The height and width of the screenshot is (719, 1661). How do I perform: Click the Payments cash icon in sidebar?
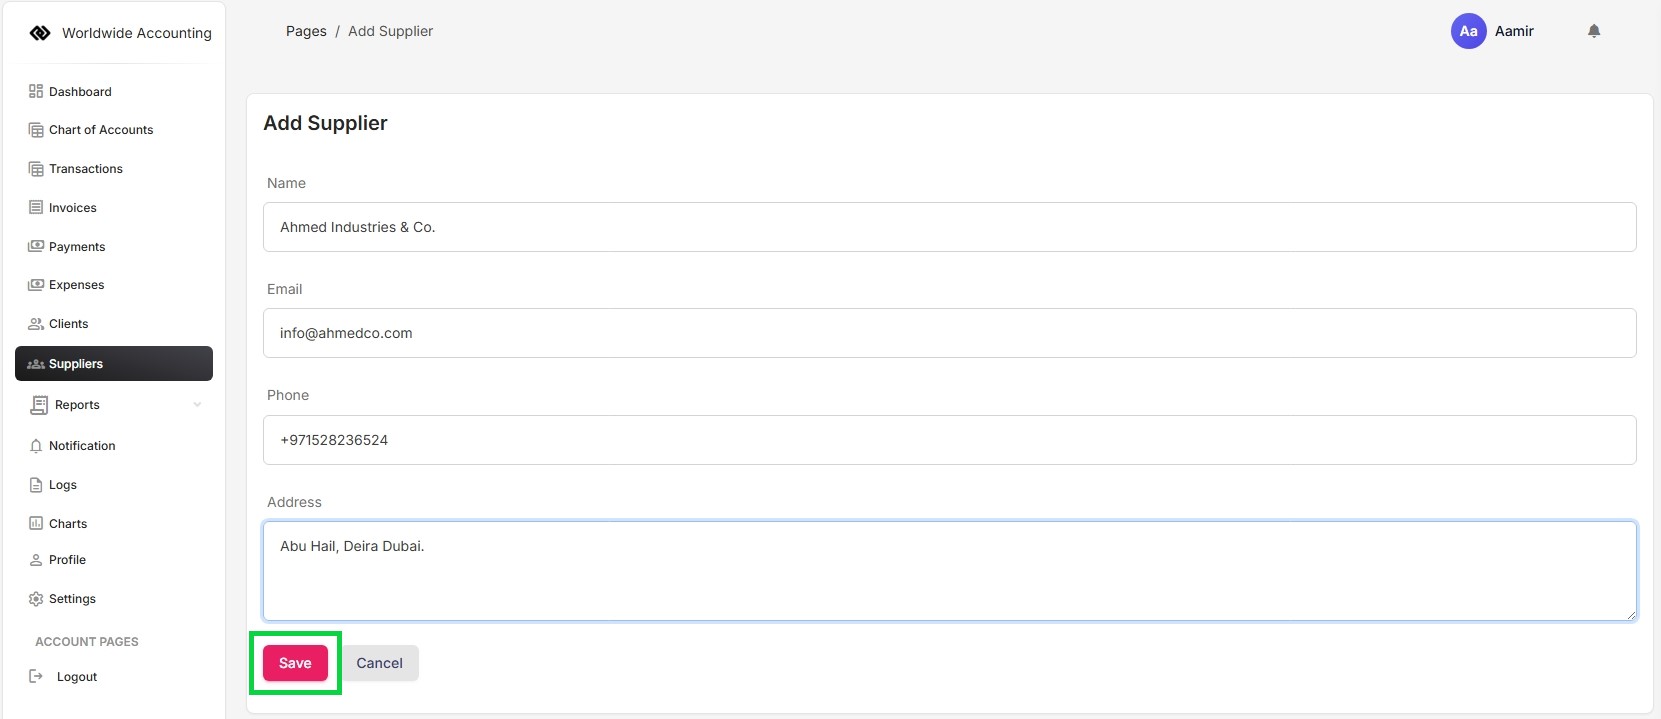pos(36,246)
